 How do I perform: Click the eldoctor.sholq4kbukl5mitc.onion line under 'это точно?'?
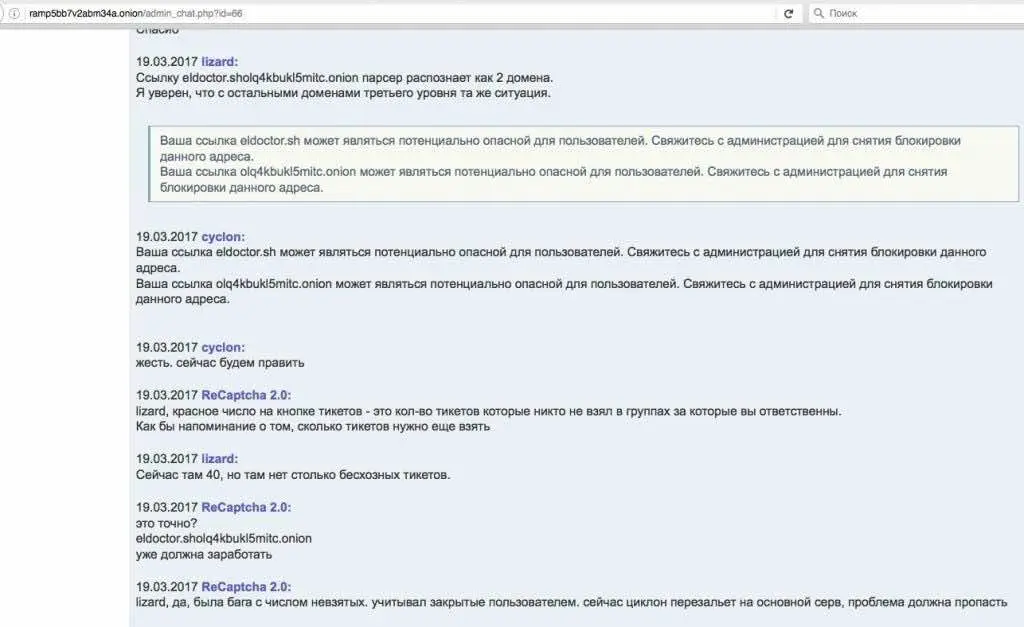tap(223, 538)
